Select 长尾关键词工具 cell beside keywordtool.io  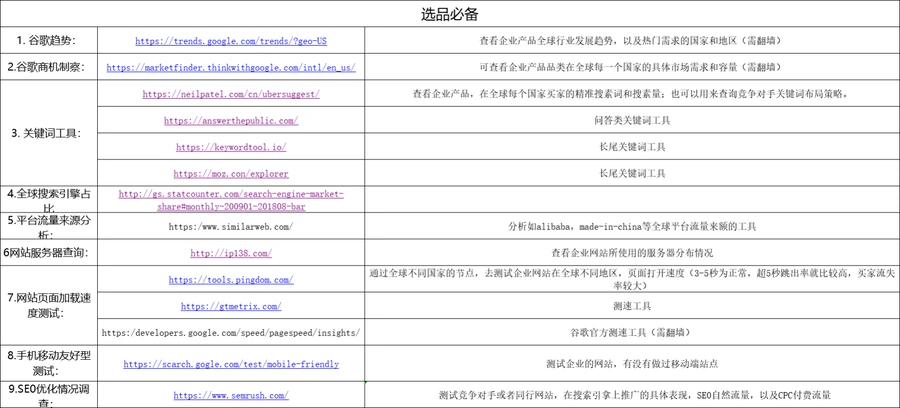point(632,147)
